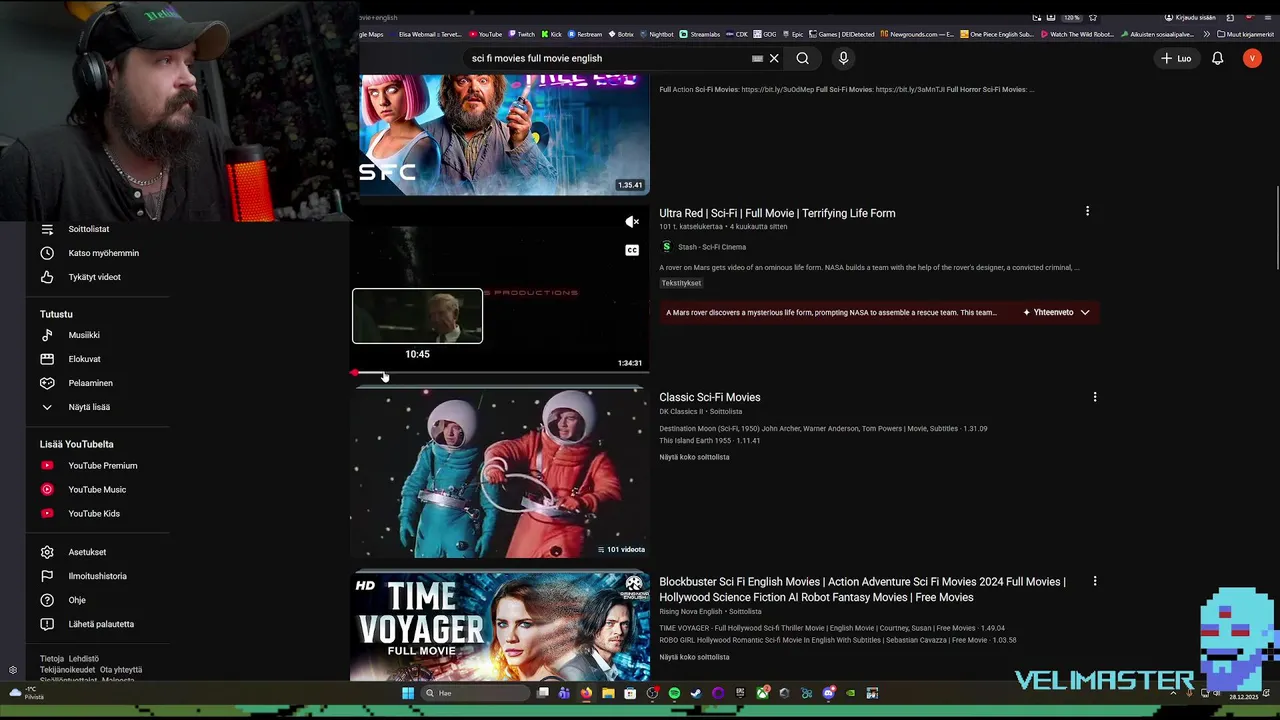Bookmark this page with the star icon
The width and height of the screenshot is (1280, 720).
point(1093,17)
